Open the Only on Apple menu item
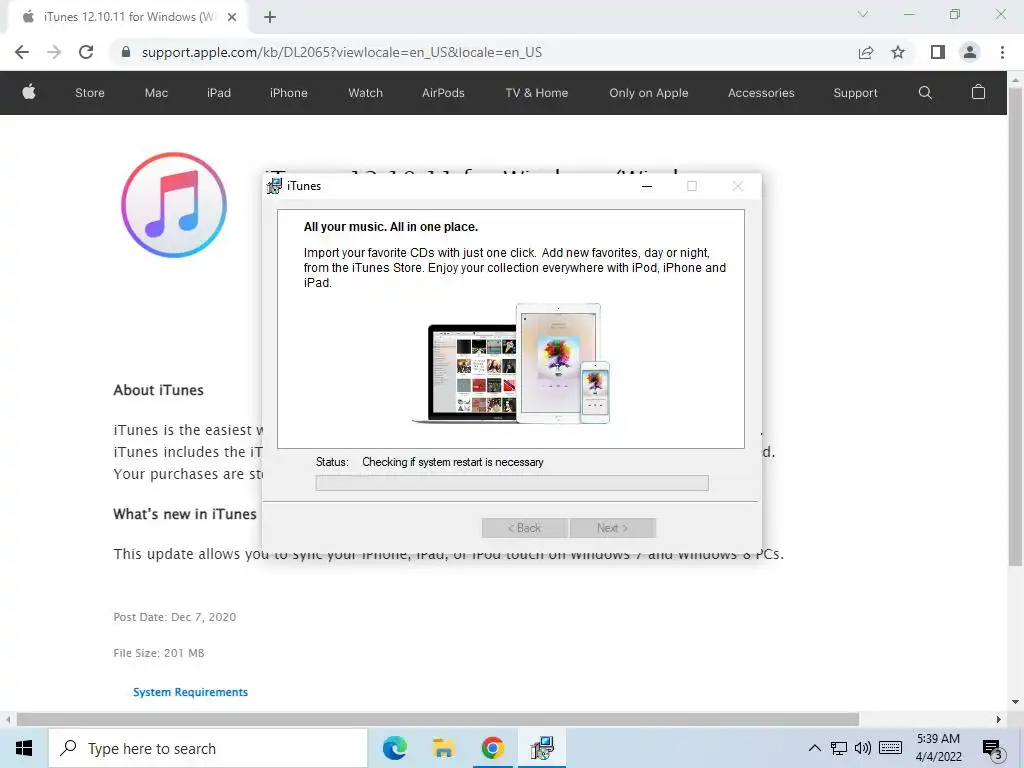Screen dimensions: 1024x768 tap(648, 93)
